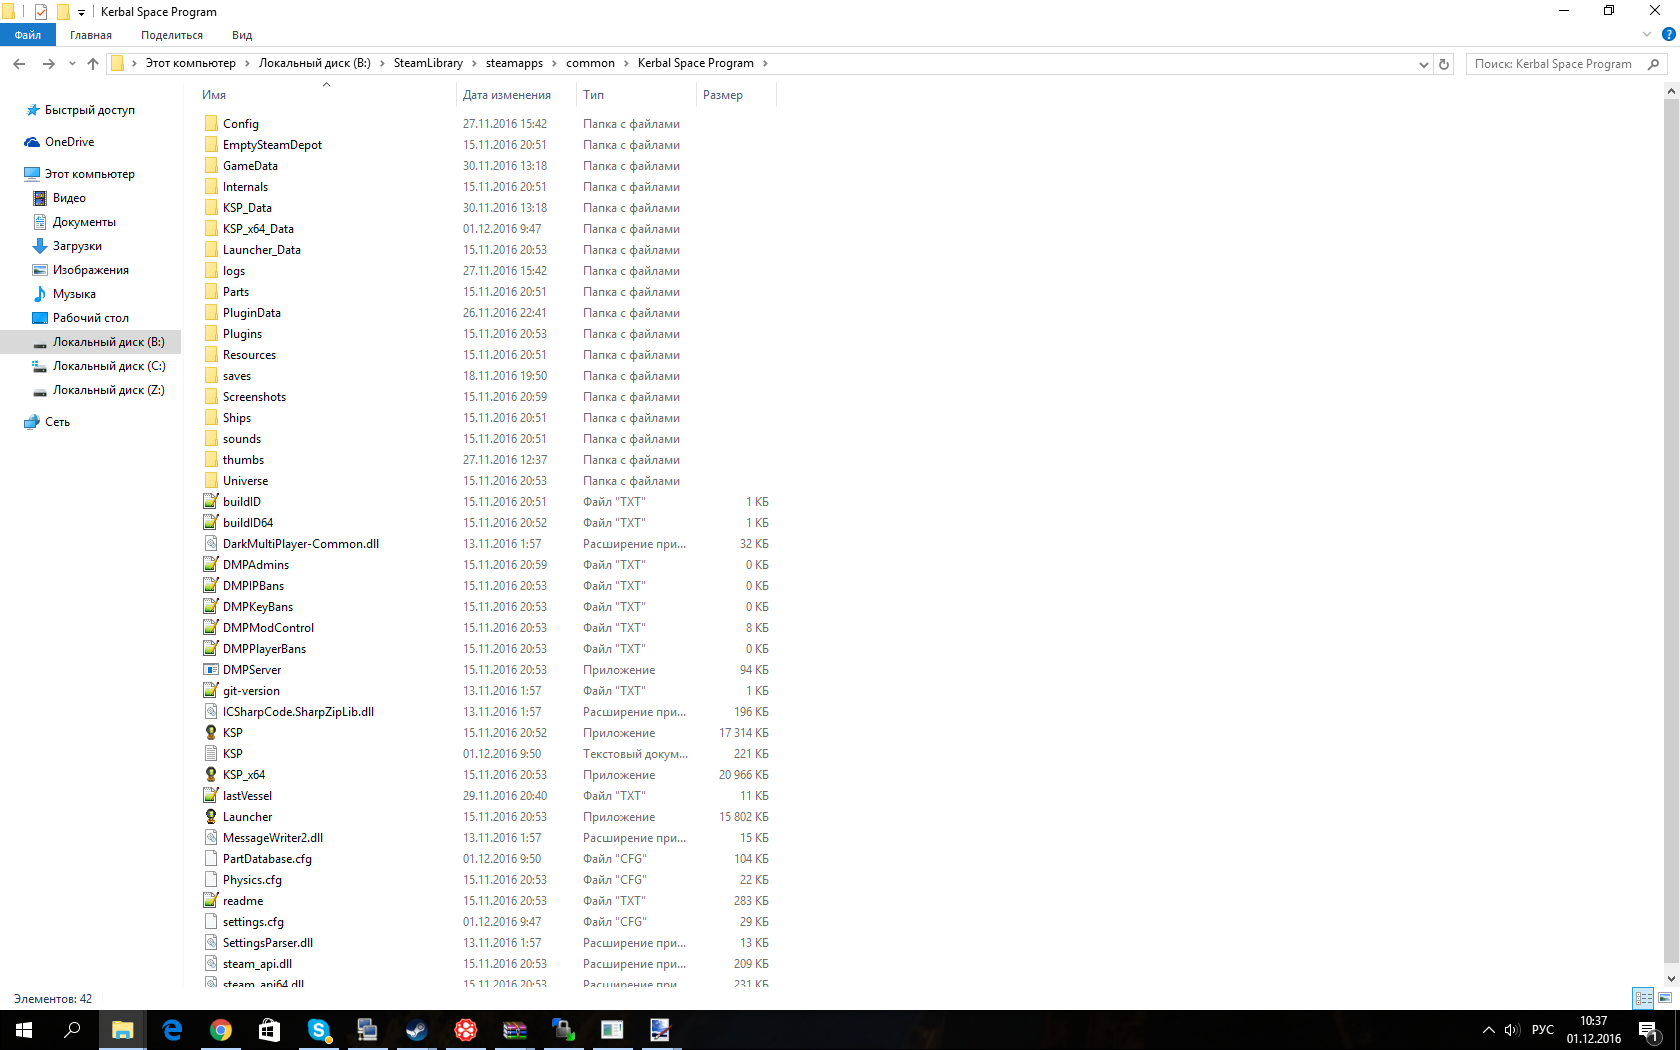Image resolution: width=1680 pixels, height=1050 pixels.
Task: Select the DarkMultiPlayer-Common.dll file icon
Action: point(211,544)
